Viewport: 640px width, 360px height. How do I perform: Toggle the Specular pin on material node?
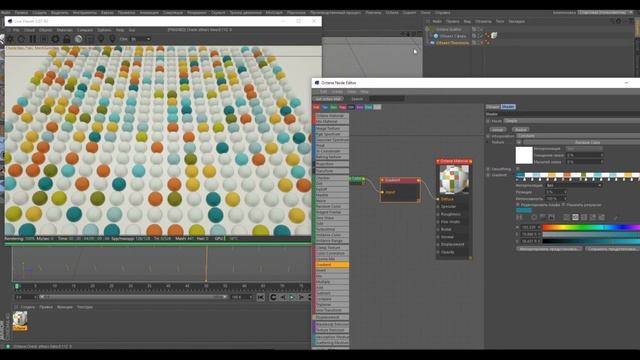(438, 207)
